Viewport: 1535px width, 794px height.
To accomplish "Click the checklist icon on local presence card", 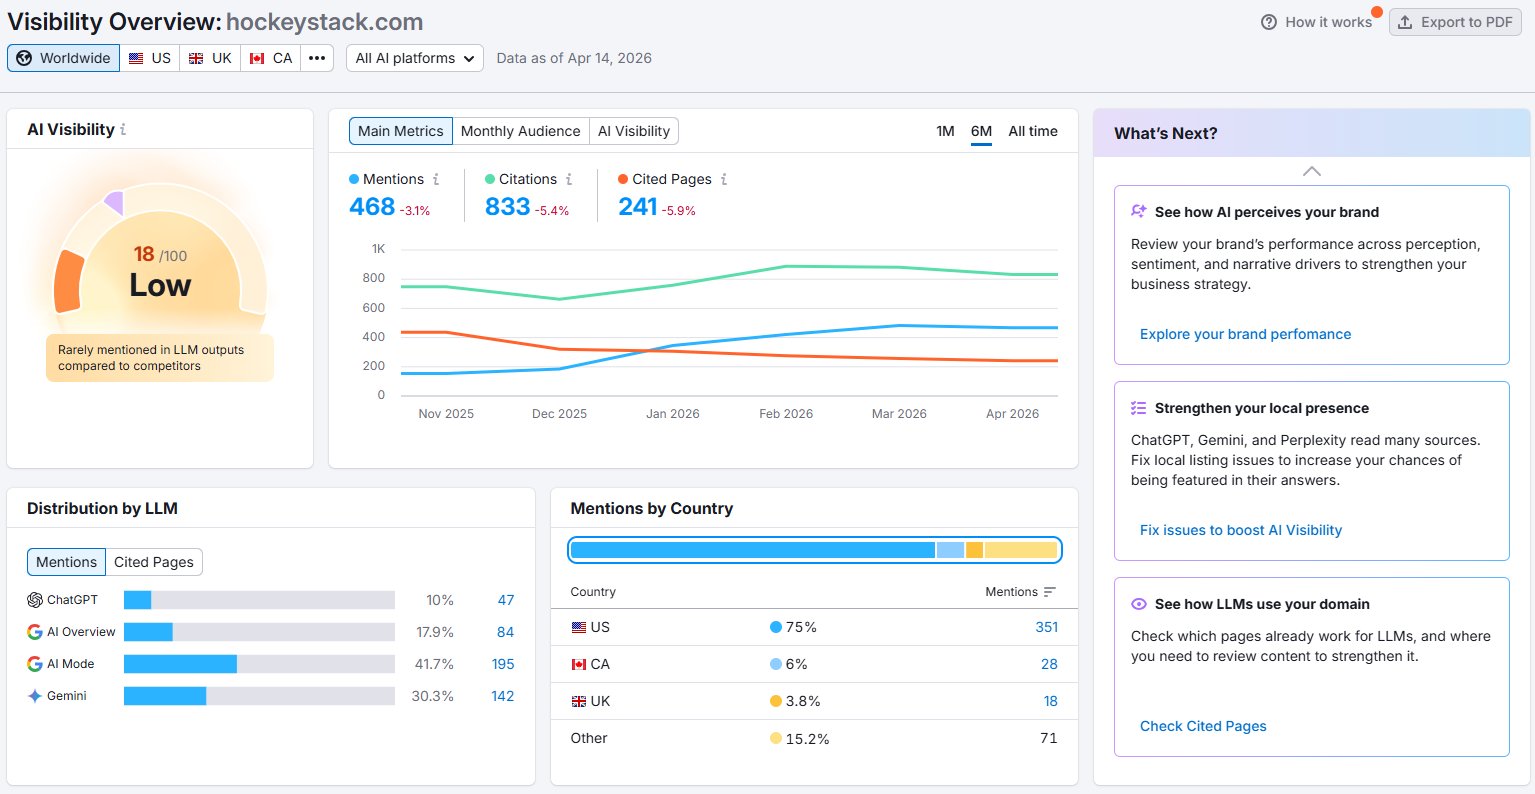I will point(1138,408).
